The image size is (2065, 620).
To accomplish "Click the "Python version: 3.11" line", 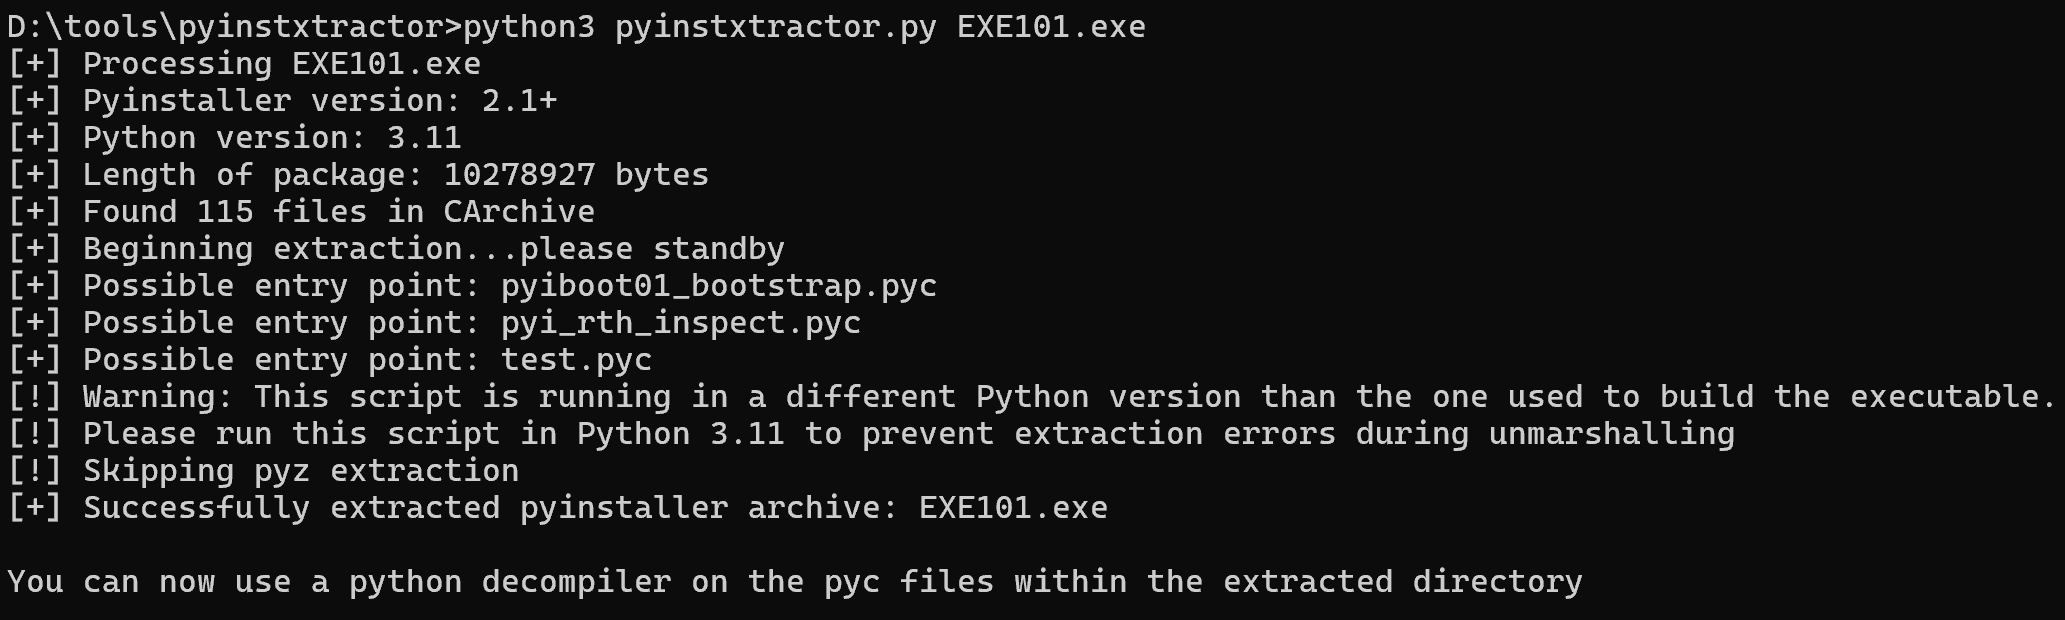I will [272, 138].
